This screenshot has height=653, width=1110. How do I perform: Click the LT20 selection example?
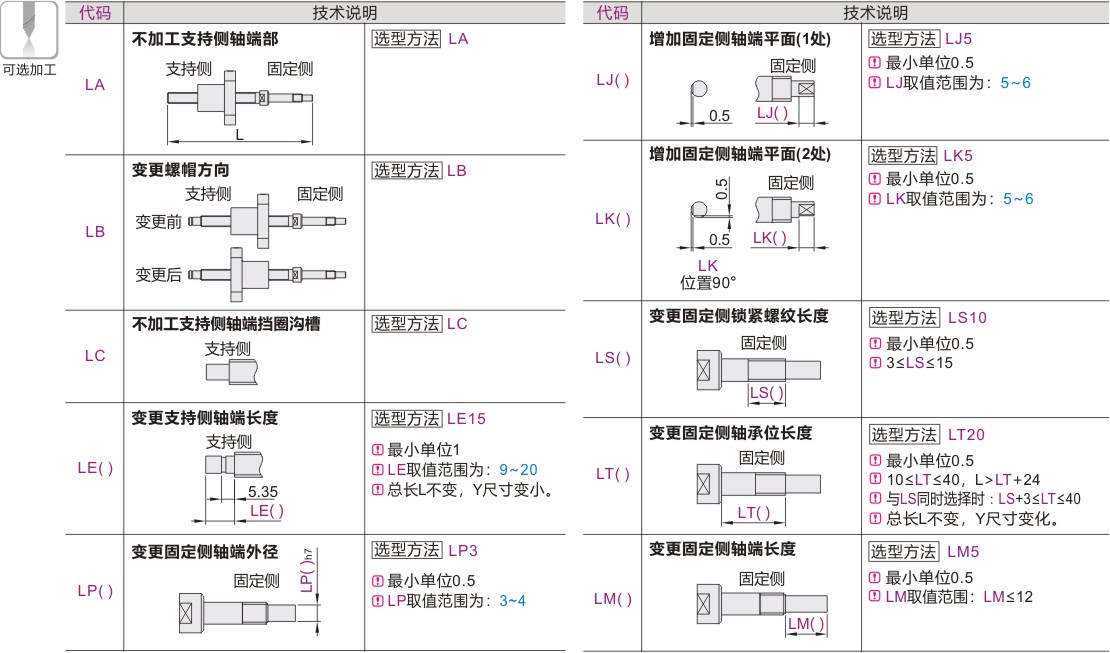966,435
